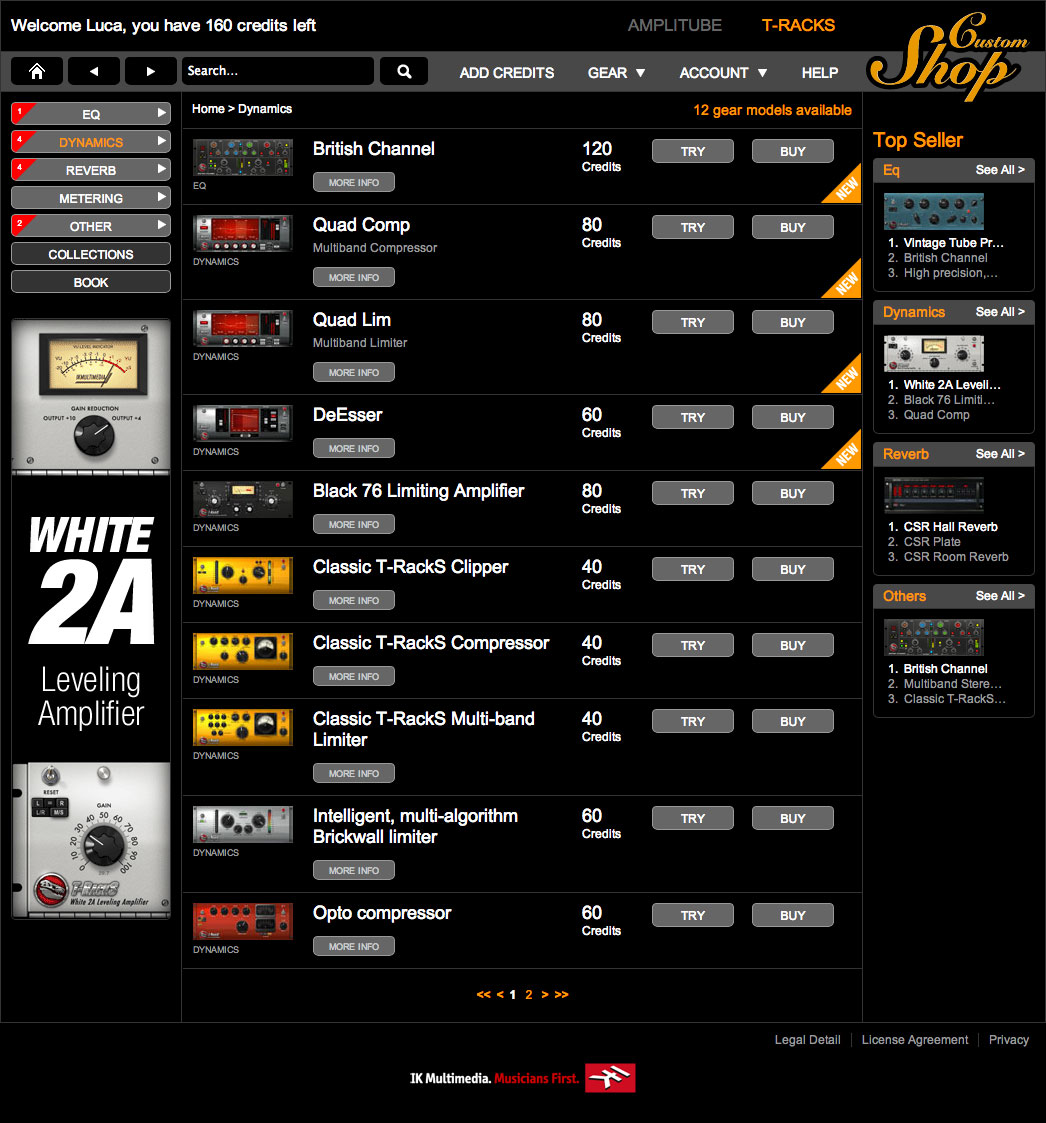Screen dimensions: 1046x1123
Task: Go forward with the right arrow button
Action: click(x=151, y=71)
